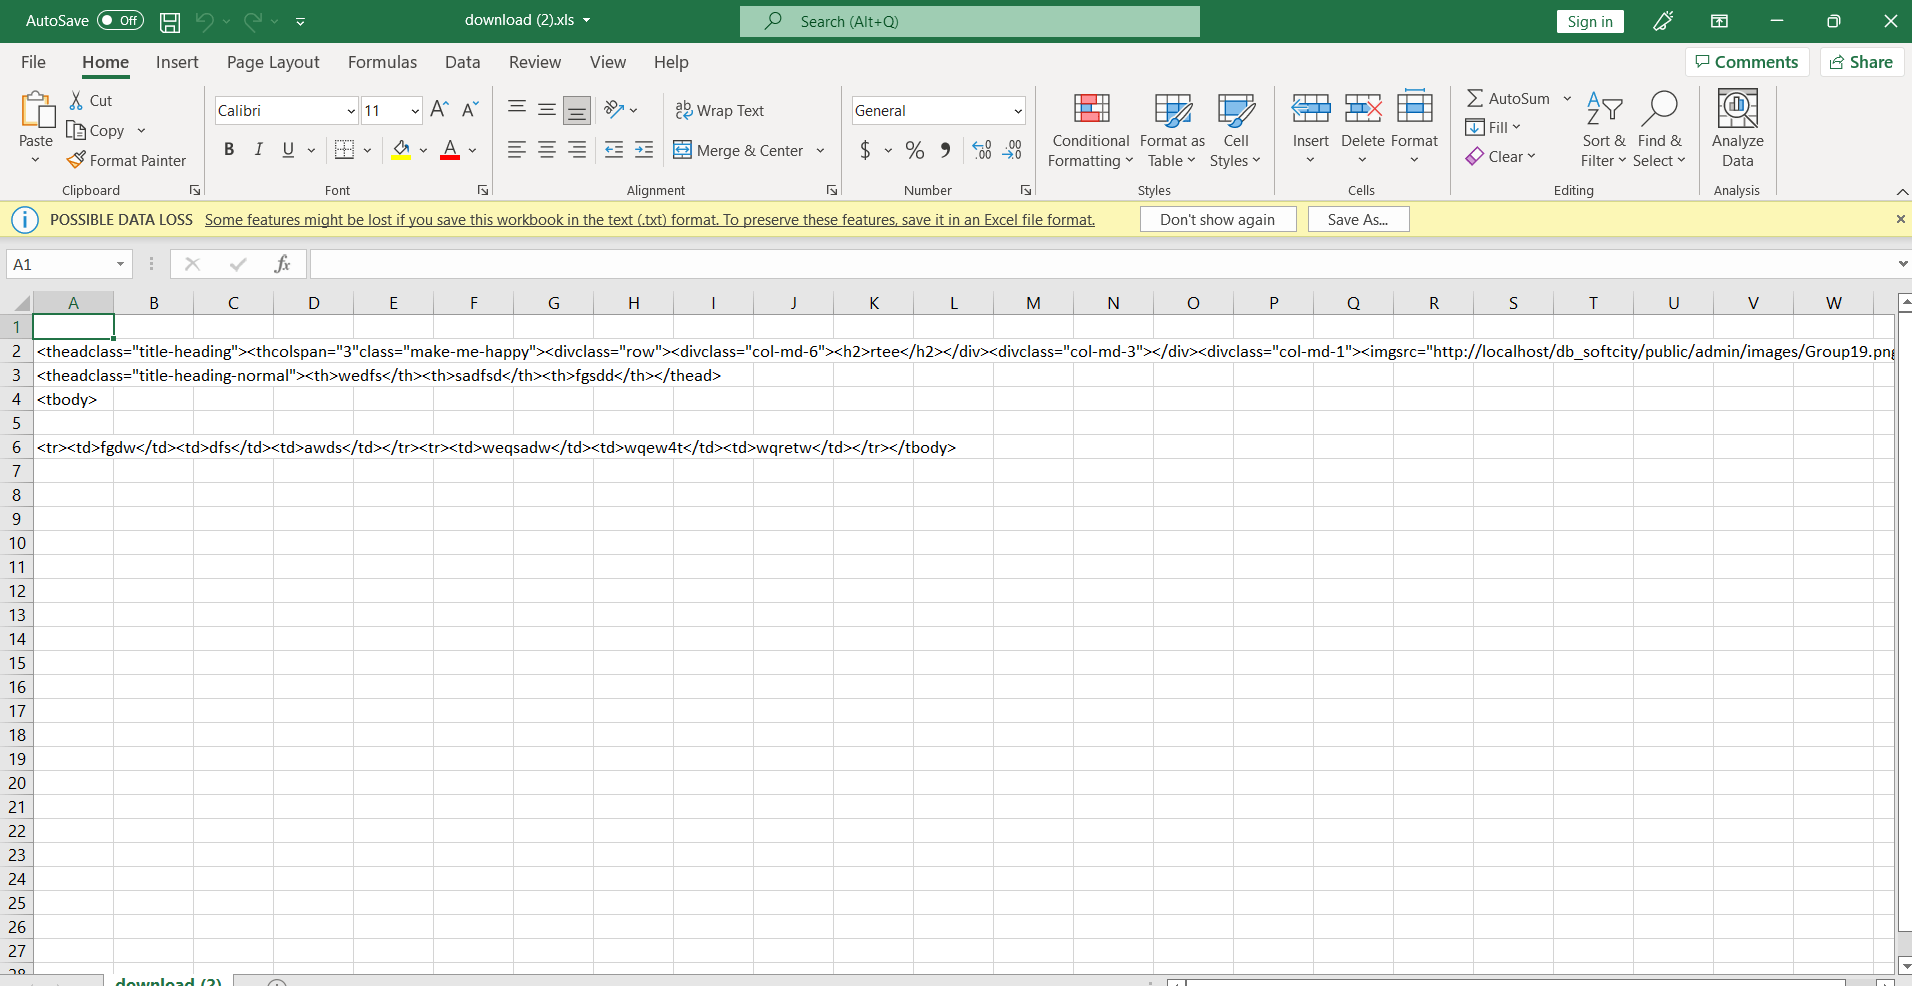Viewport: 1912px width, 986px height.
Task: Switch to the Formulas tab
Action: point(382,61)
